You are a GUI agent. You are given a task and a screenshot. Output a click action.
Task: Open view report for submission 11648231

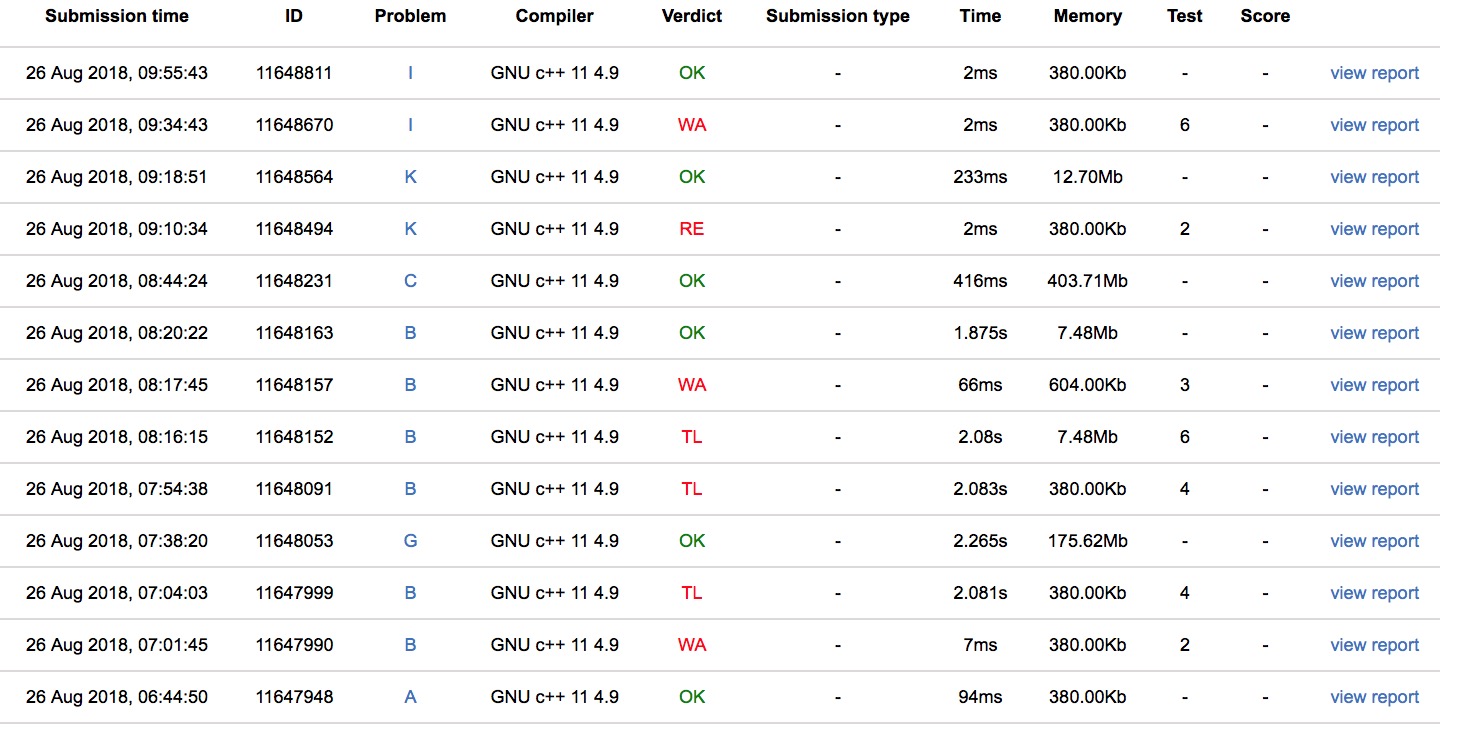tap(1374, 281)
